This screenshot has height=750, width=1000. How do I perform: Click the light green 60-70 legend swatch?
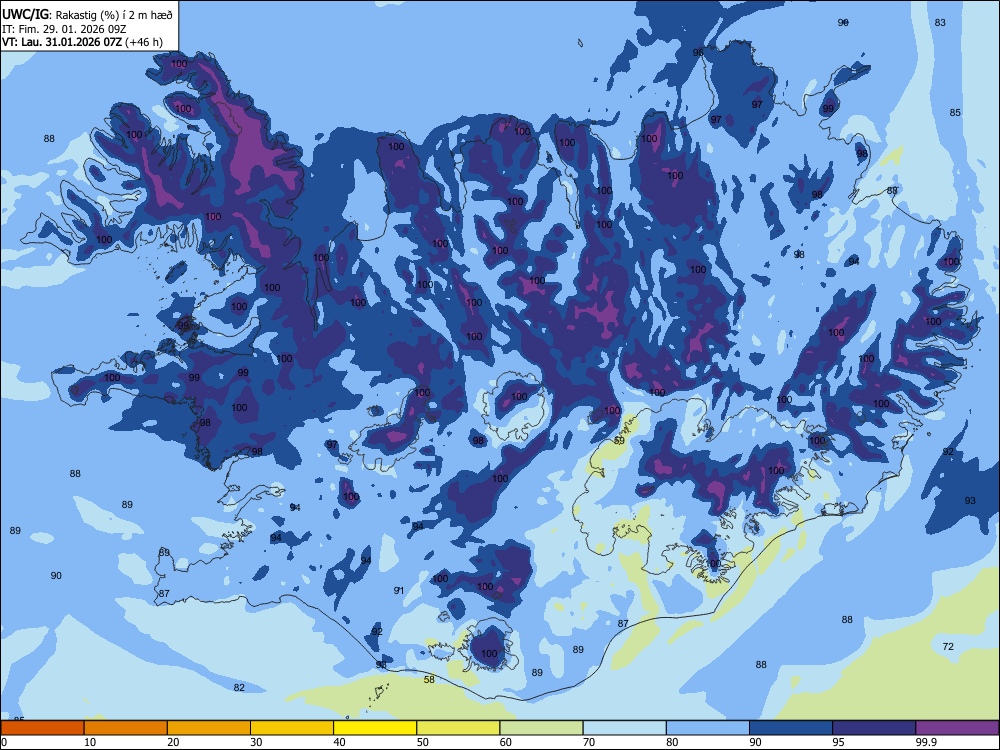point(541,728)
